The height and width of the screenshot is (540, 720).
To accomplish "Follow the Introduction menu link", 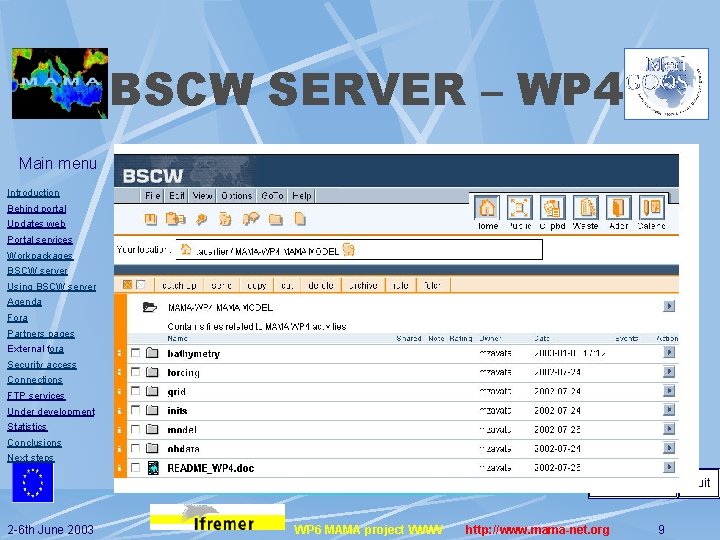I will (x=33, y=193).
